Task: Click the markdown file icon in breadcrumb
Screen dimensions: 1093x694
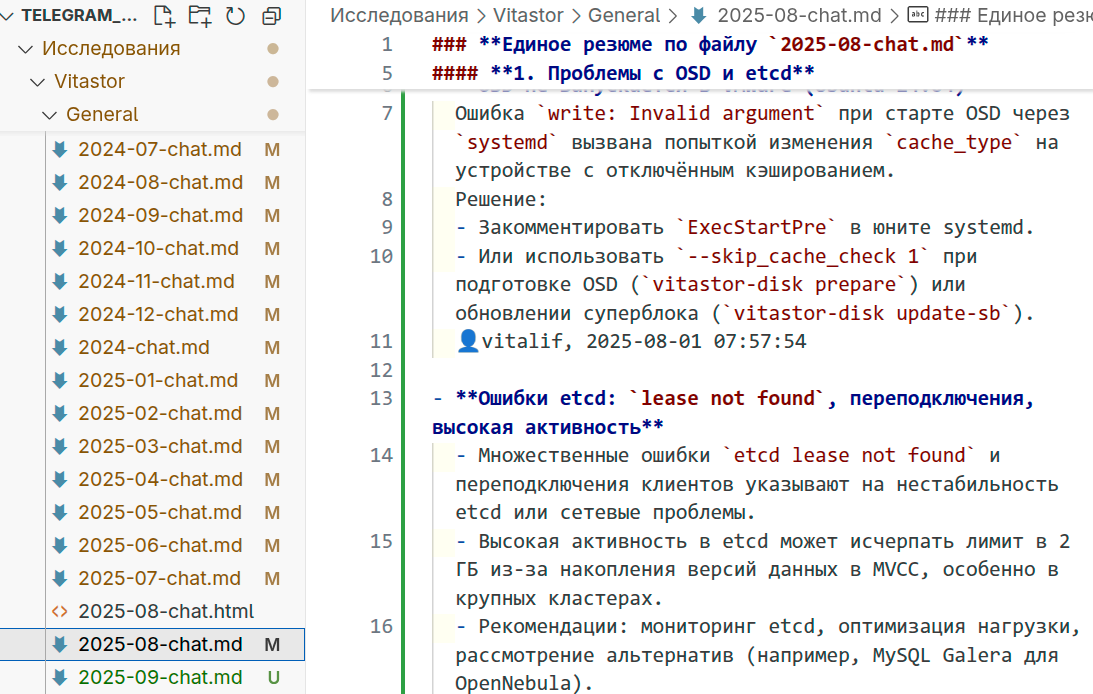Action: pos(699,15)
